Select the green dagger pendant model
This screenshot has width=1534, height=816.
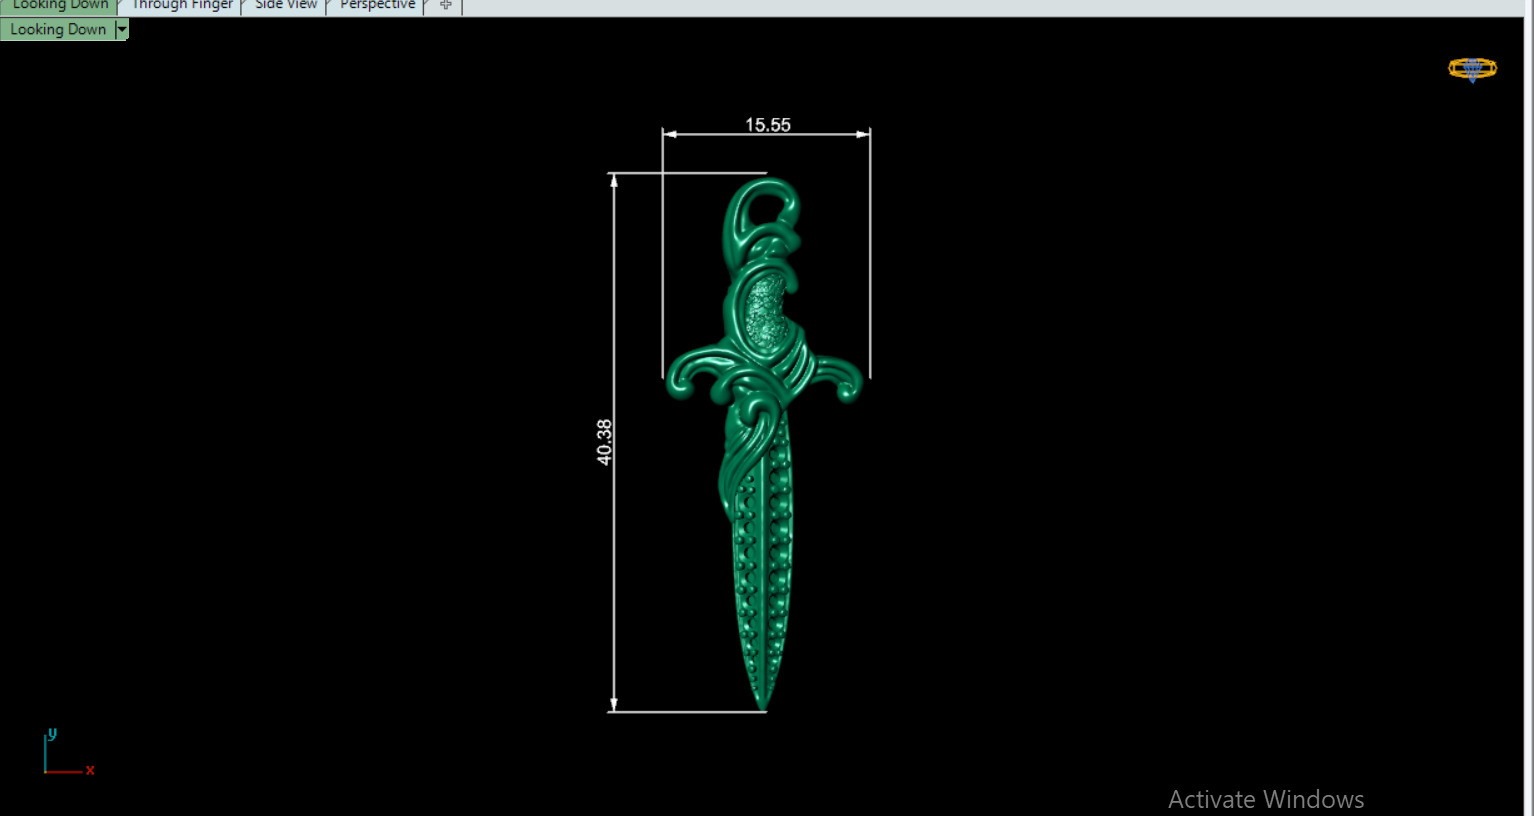(765, 443)
